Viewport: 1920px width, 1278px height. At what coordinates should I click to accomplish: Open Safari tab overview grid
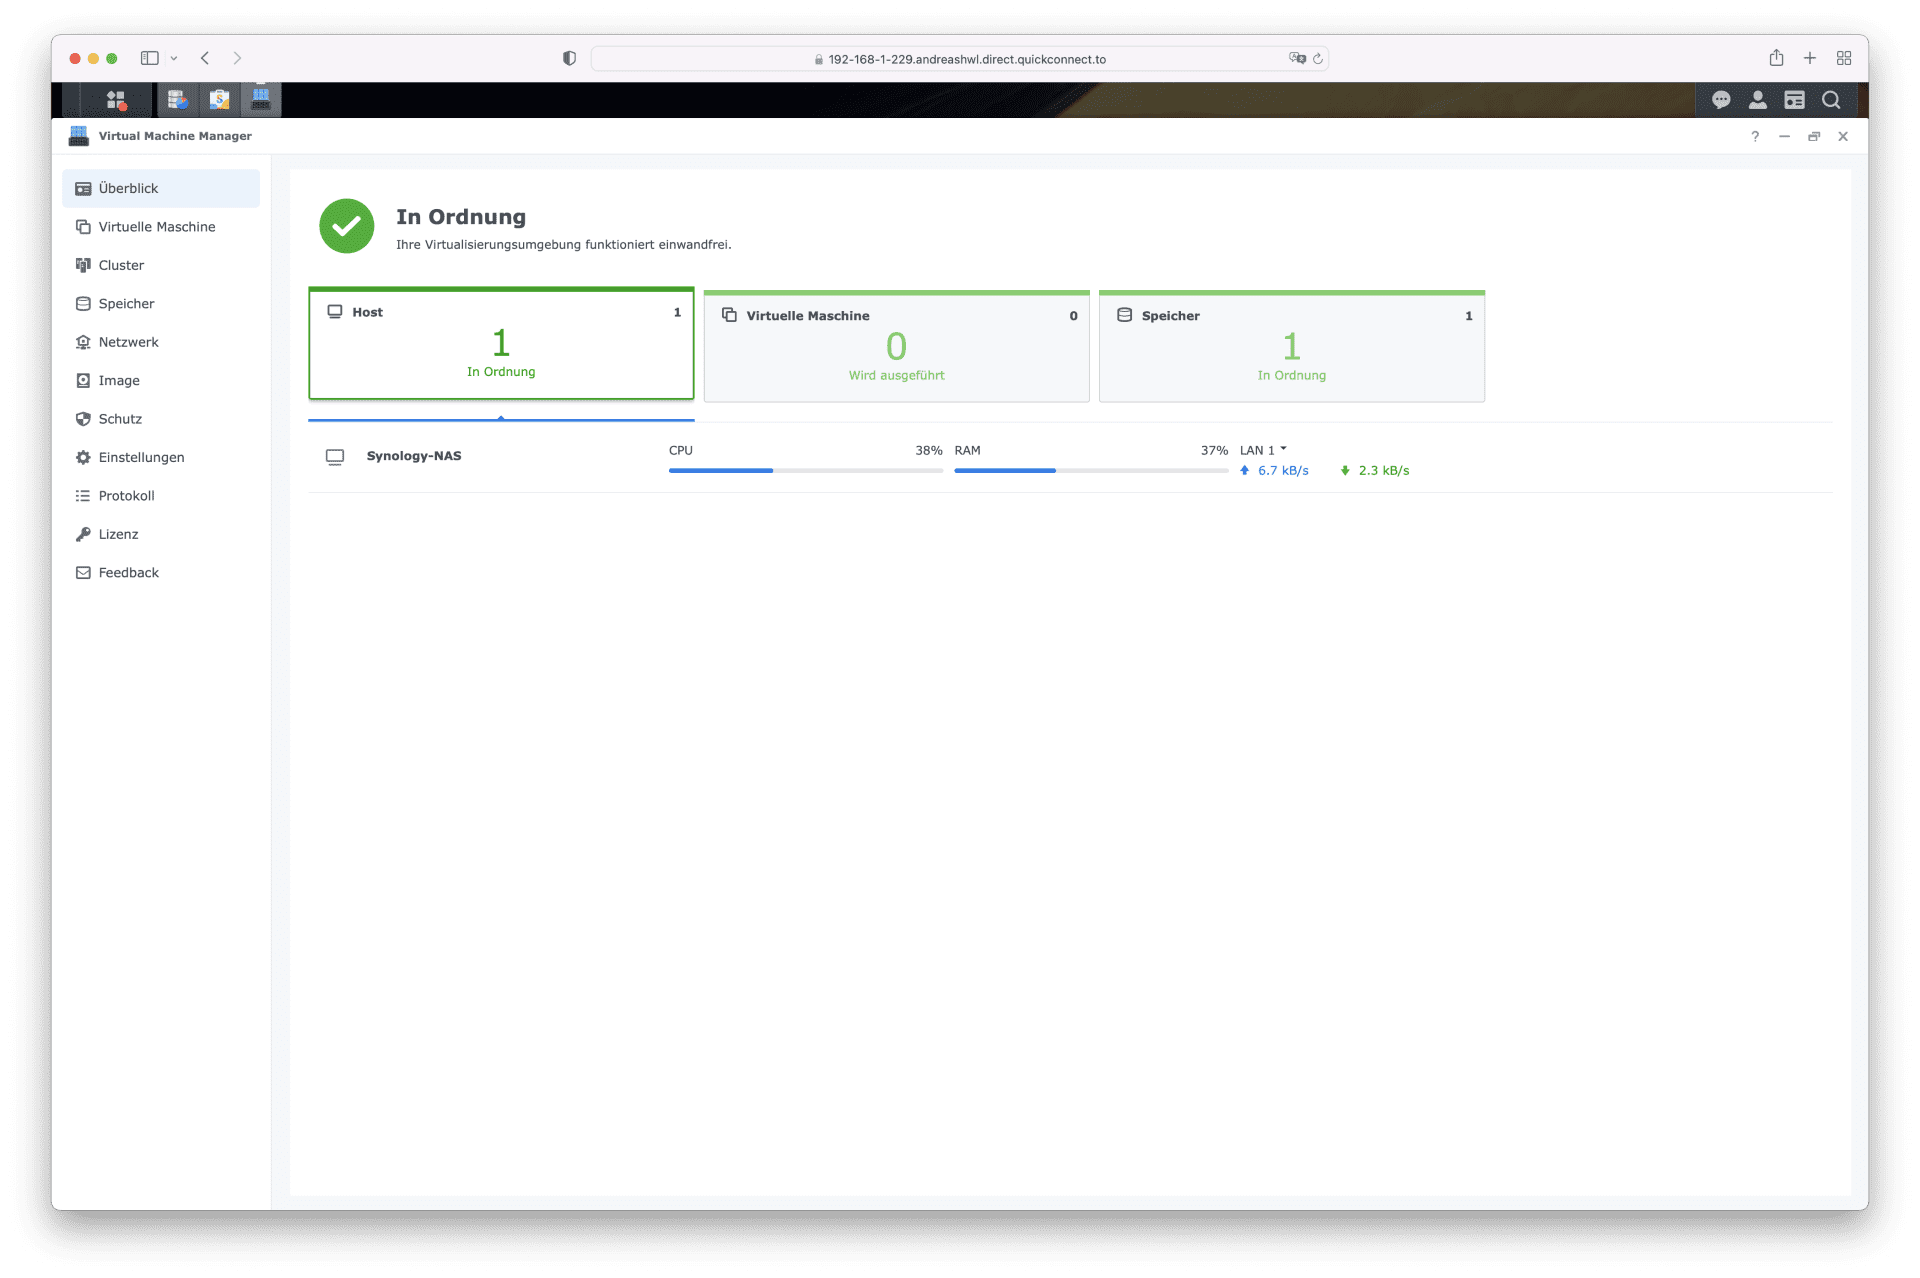pos(1844,58)
